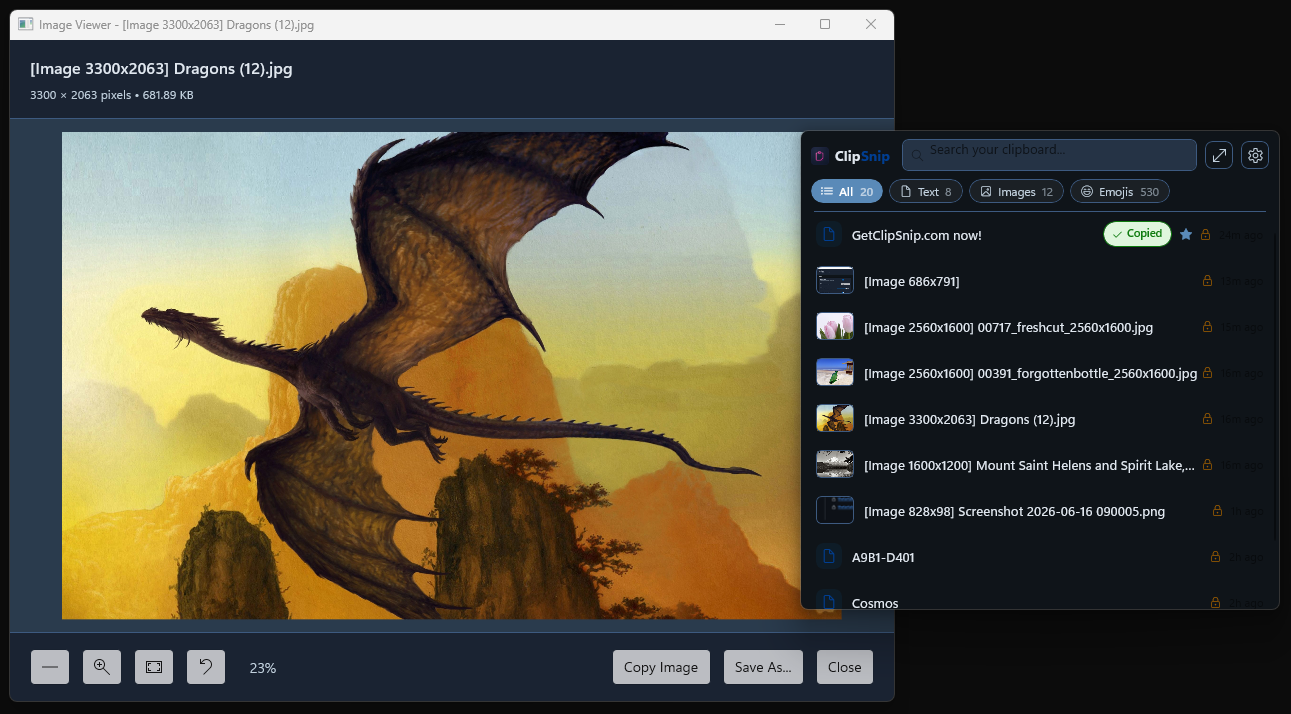Click the document icon beside A9B1-D401
This screenshot has height=714, width=1291.
click(828, 557)
